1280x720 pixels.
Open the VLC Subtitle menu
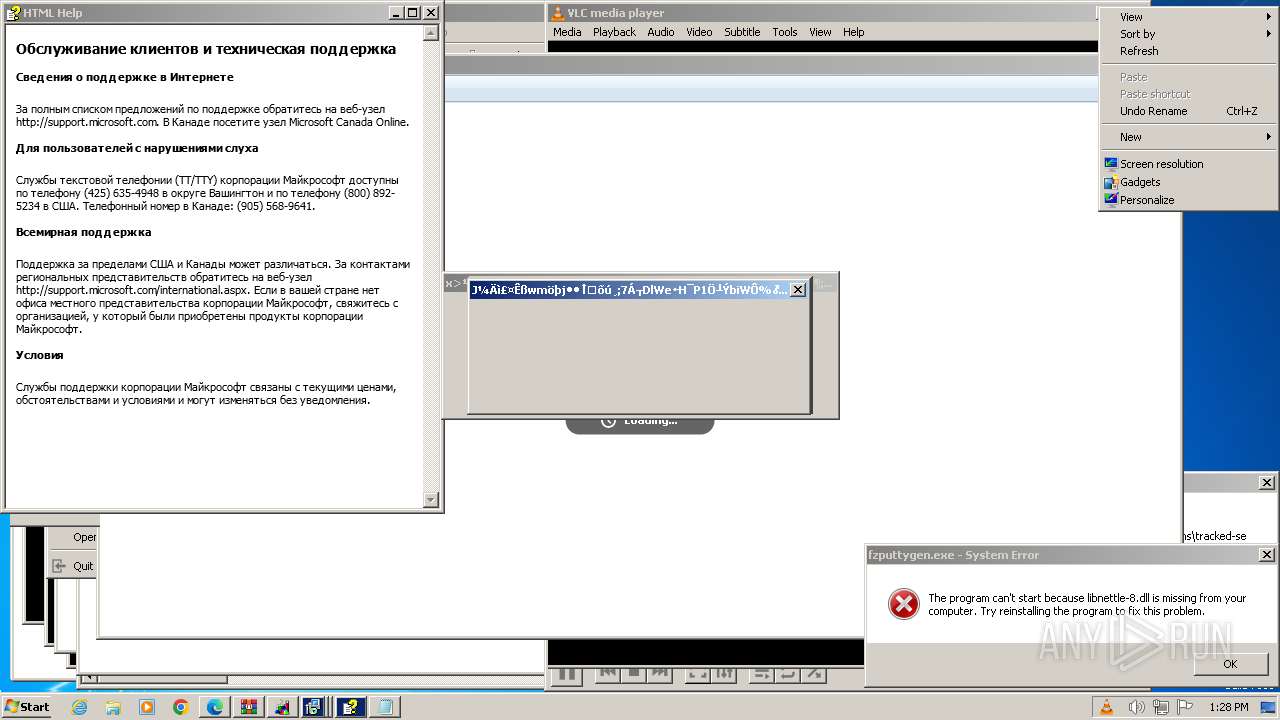[742, 32]
